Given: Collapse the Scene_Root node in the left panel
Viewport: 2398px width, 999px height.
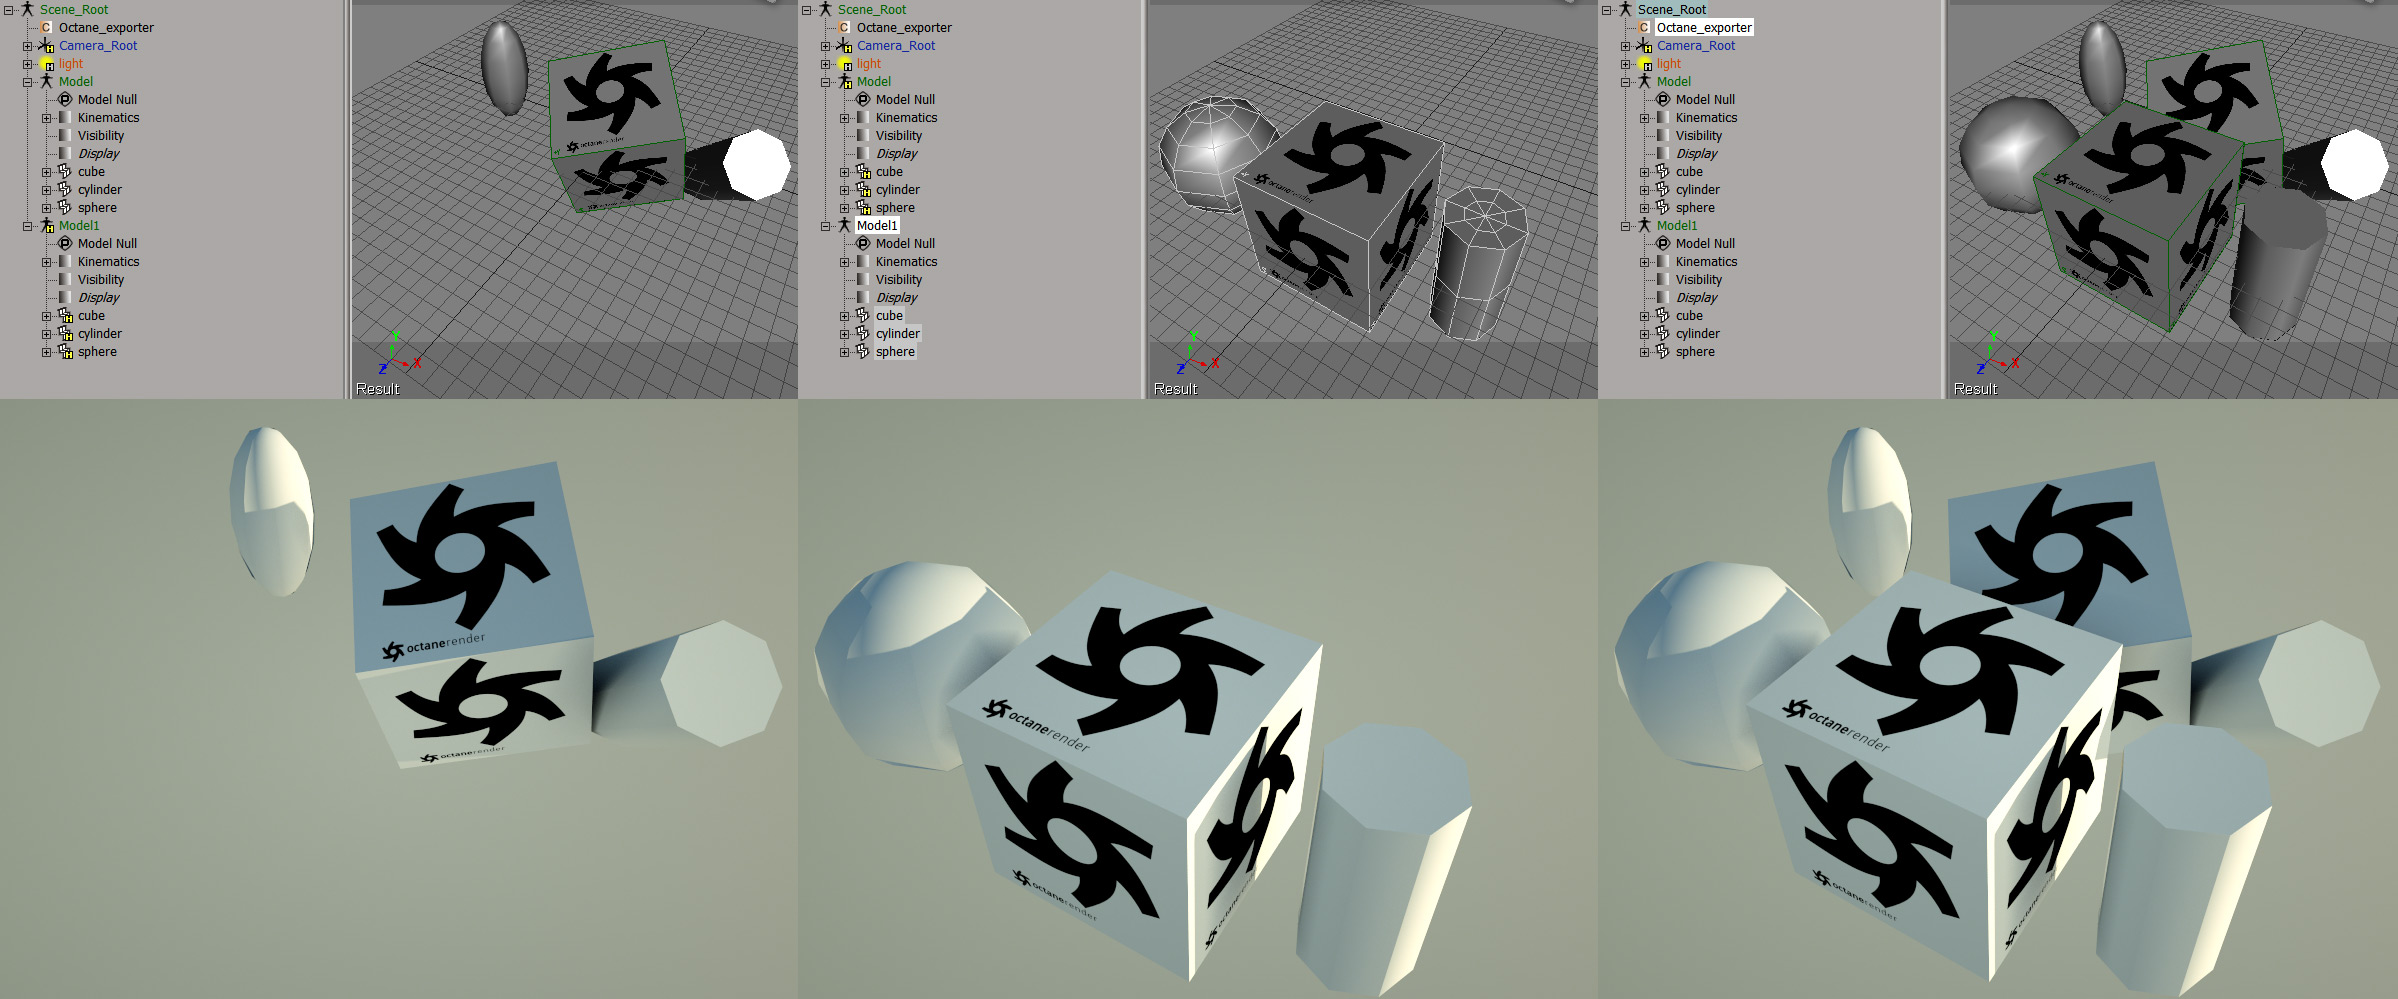Looking at the screenshot, I should 9,10.
